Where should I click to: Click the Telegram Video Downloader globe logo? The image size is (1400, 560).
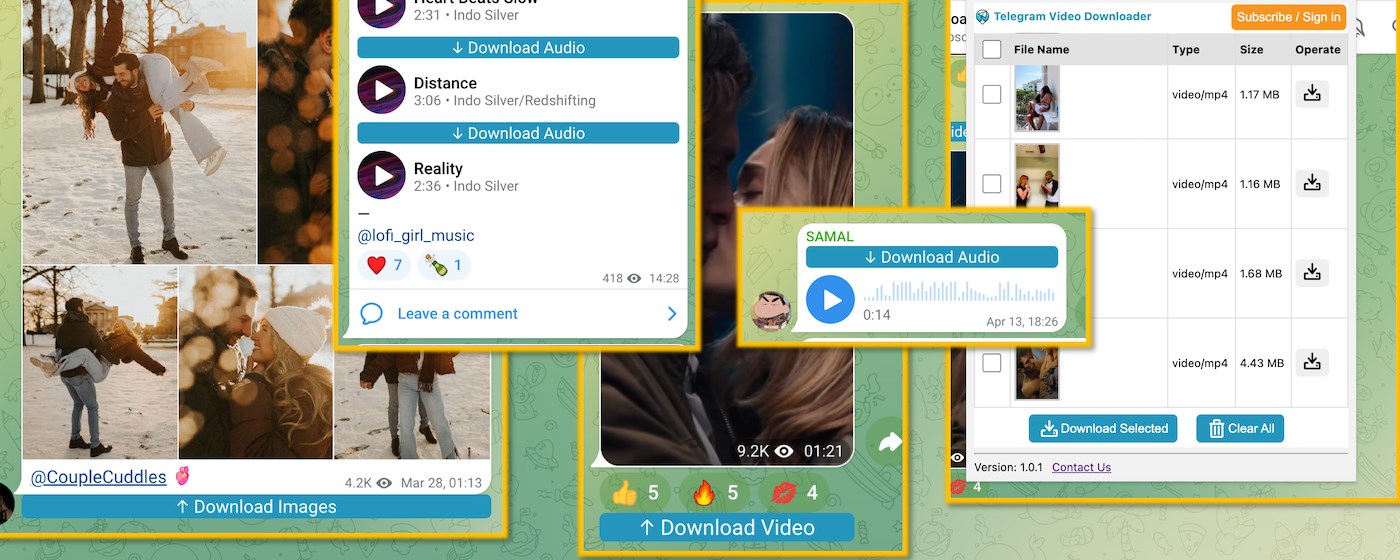point(982,16)
